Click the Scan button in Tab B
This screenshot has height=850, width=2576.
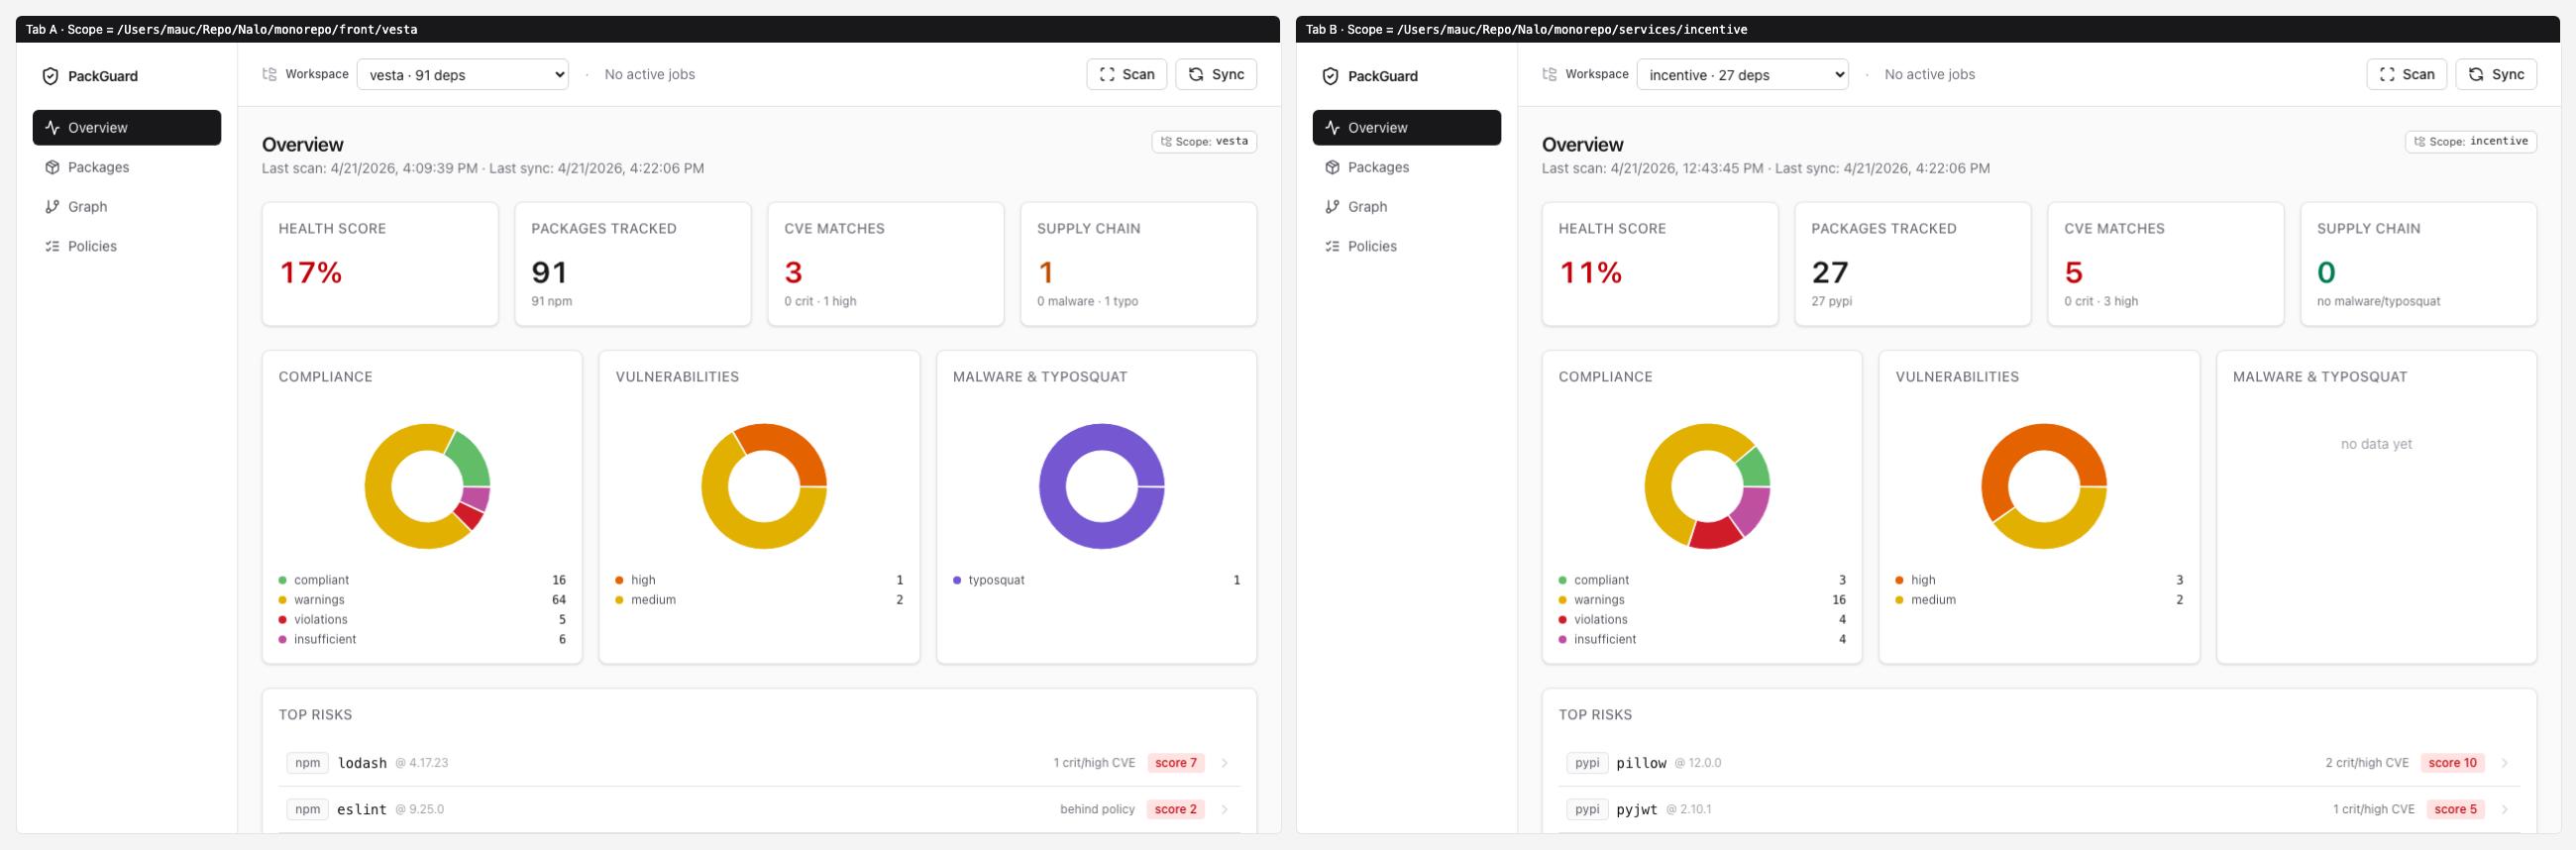(x=2407, y=74)
